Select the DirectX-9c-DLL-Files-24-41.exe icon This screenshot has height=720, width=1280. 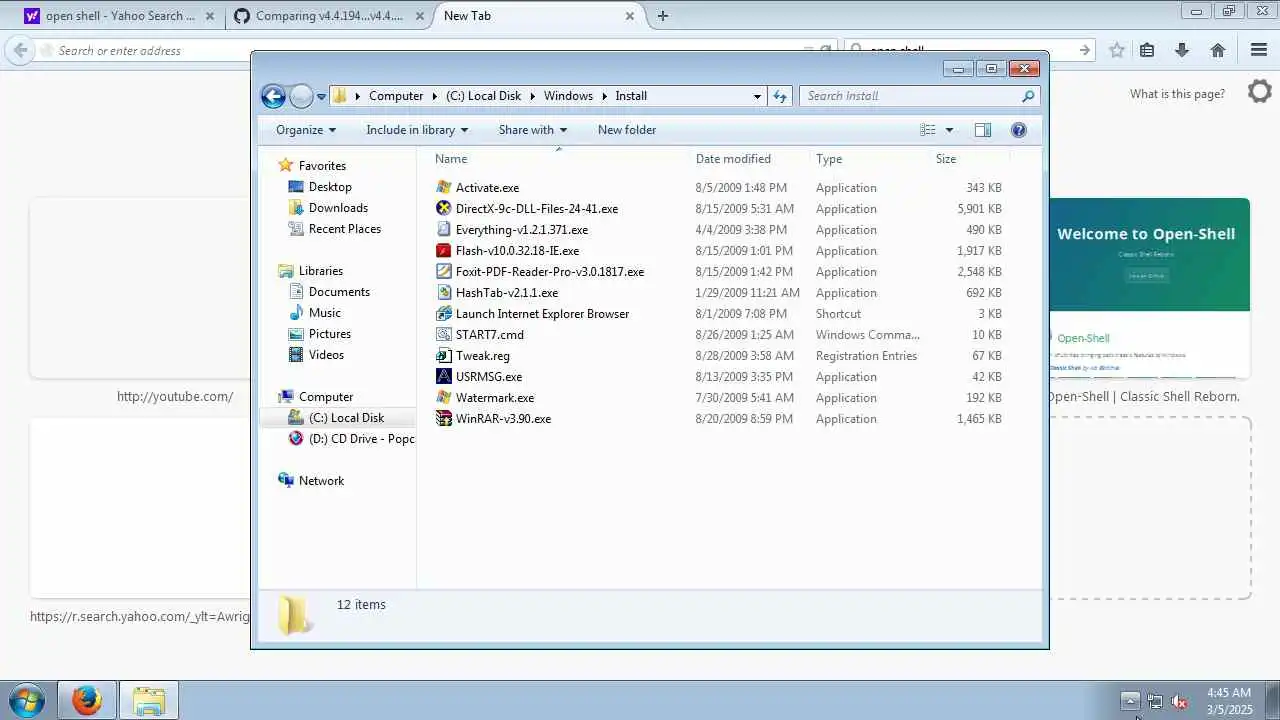click(x=444, y=209)
